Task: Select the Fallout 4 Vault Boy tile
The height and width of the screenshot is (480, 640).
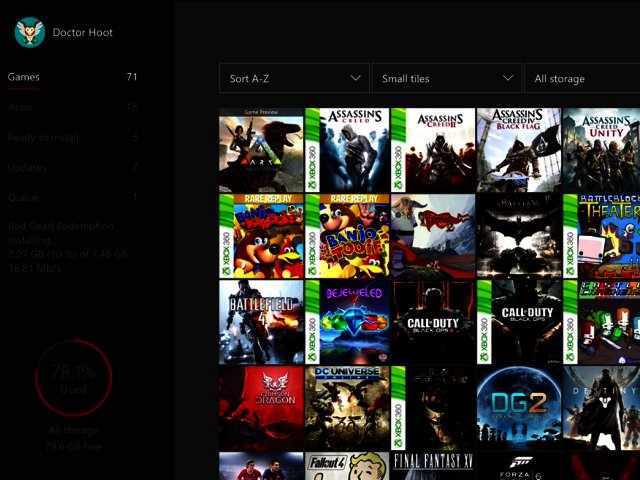Action: coord(347,466)
